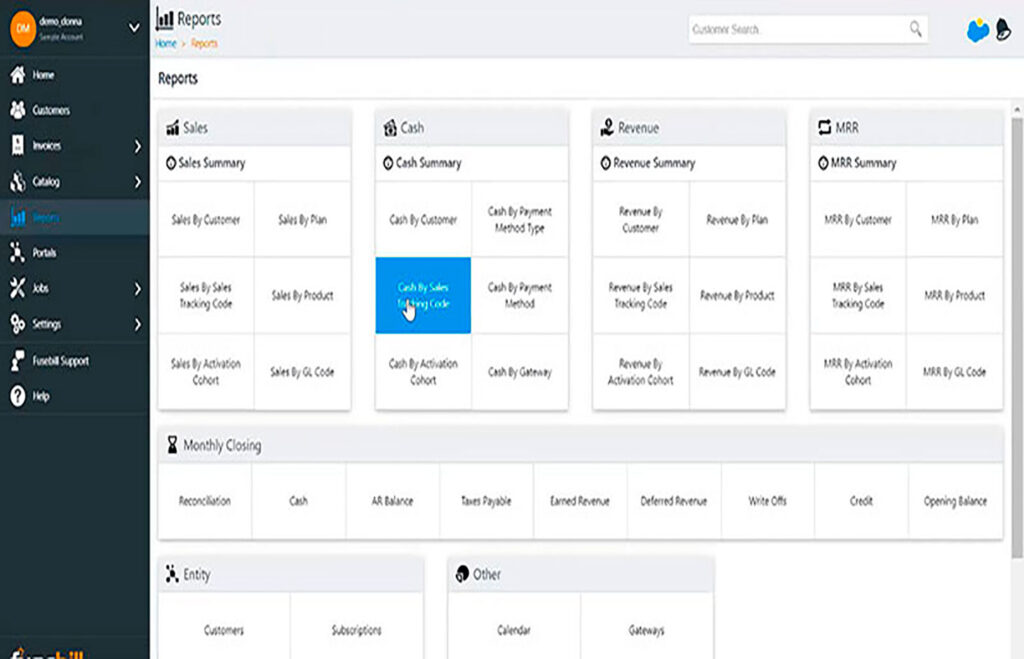Image resolution: width=1024 pixels, height=659 pixels.
Task: Click the orange DM avatar
Action: click(22, 29)
